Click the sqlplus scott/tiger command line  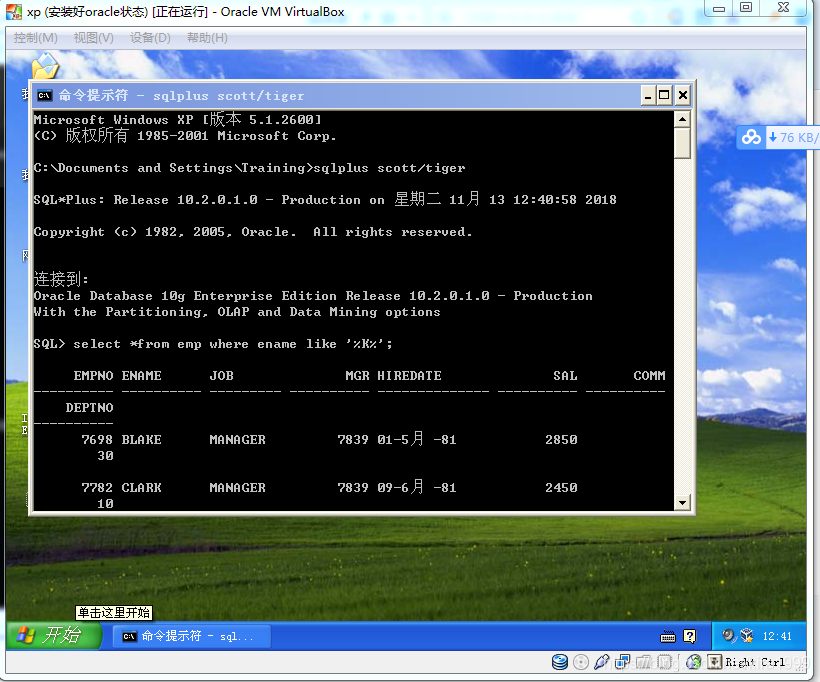[x=249, y=168]
